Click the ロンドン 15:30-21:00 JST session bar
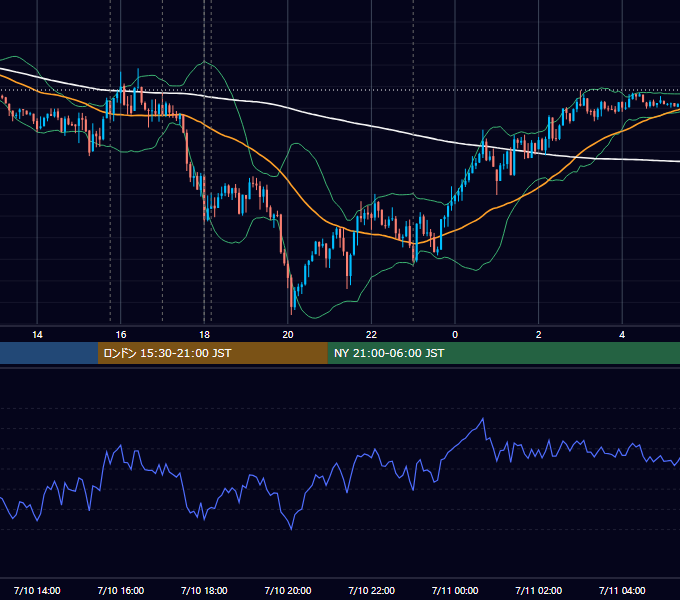 point(212,353)
